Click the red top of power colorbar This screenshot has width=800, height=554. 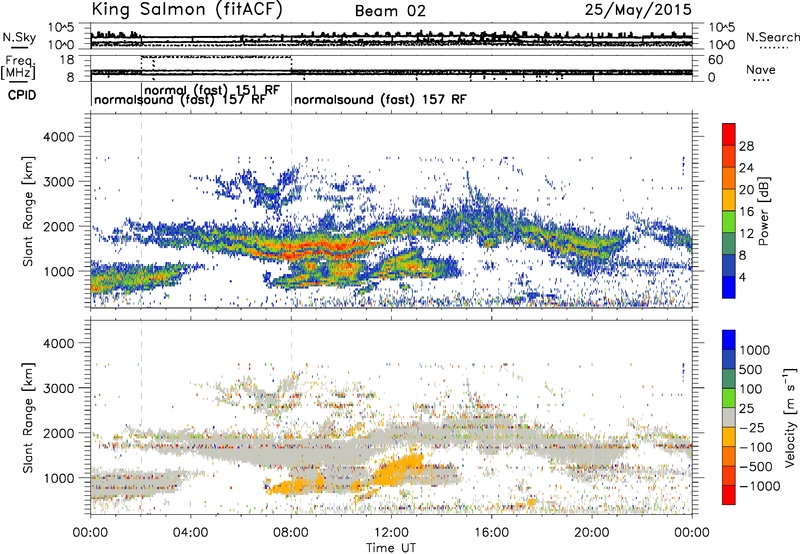729,134
